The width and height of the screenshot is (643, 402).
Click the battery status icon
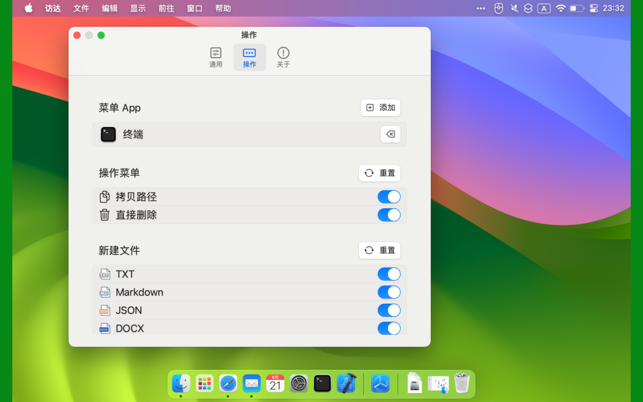pyautogui.click(x=577, y=8)
